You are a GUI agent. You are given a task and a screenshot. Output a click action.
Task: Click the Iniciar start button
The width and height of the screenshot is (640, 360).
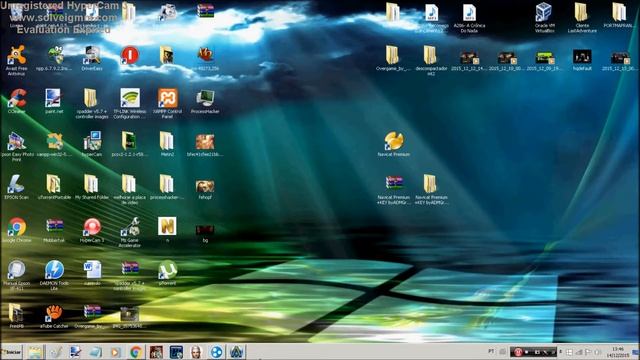(x=11, y=352)
